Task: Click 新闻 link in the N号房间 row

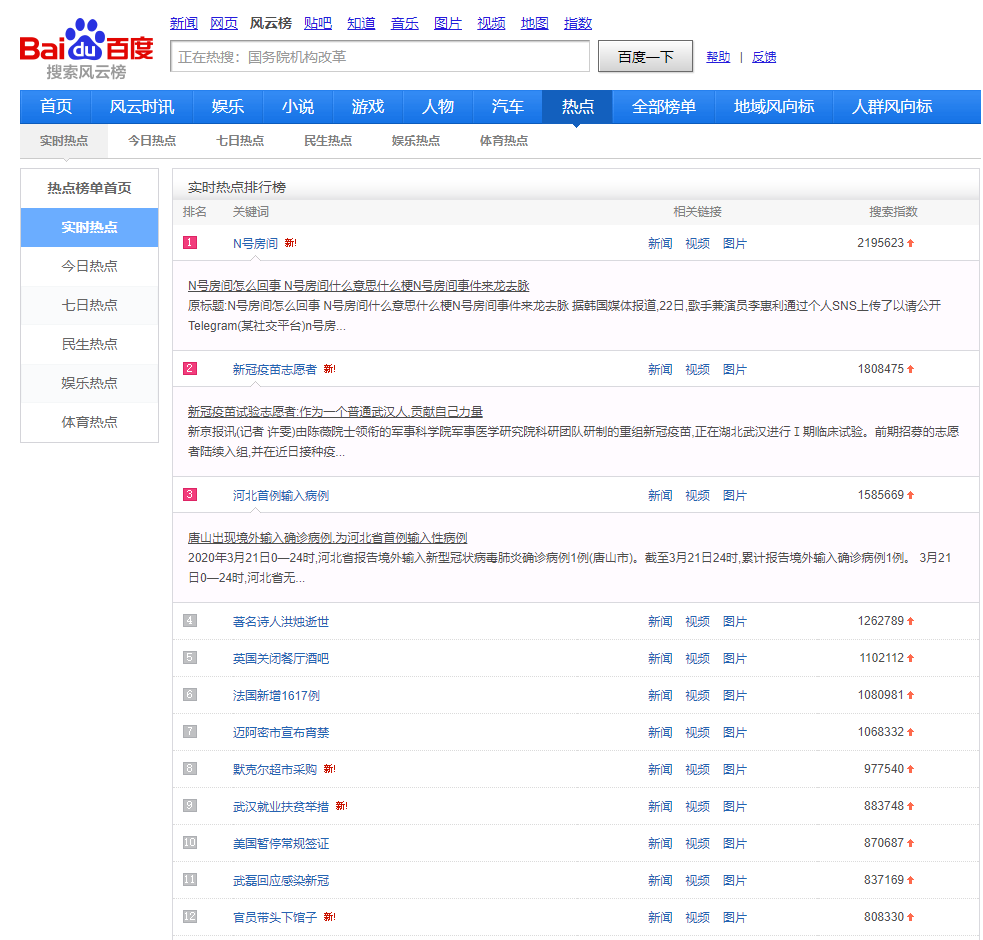Action: tap(660, 243)
